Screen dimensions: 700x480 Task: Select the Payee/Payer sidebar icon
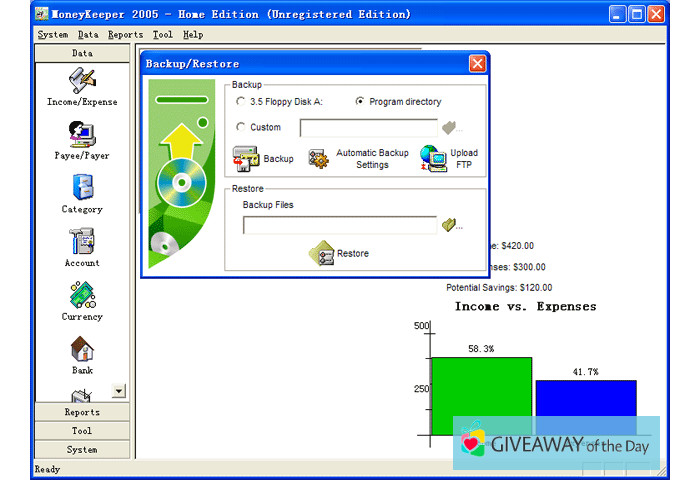click(x=82, y=134)
